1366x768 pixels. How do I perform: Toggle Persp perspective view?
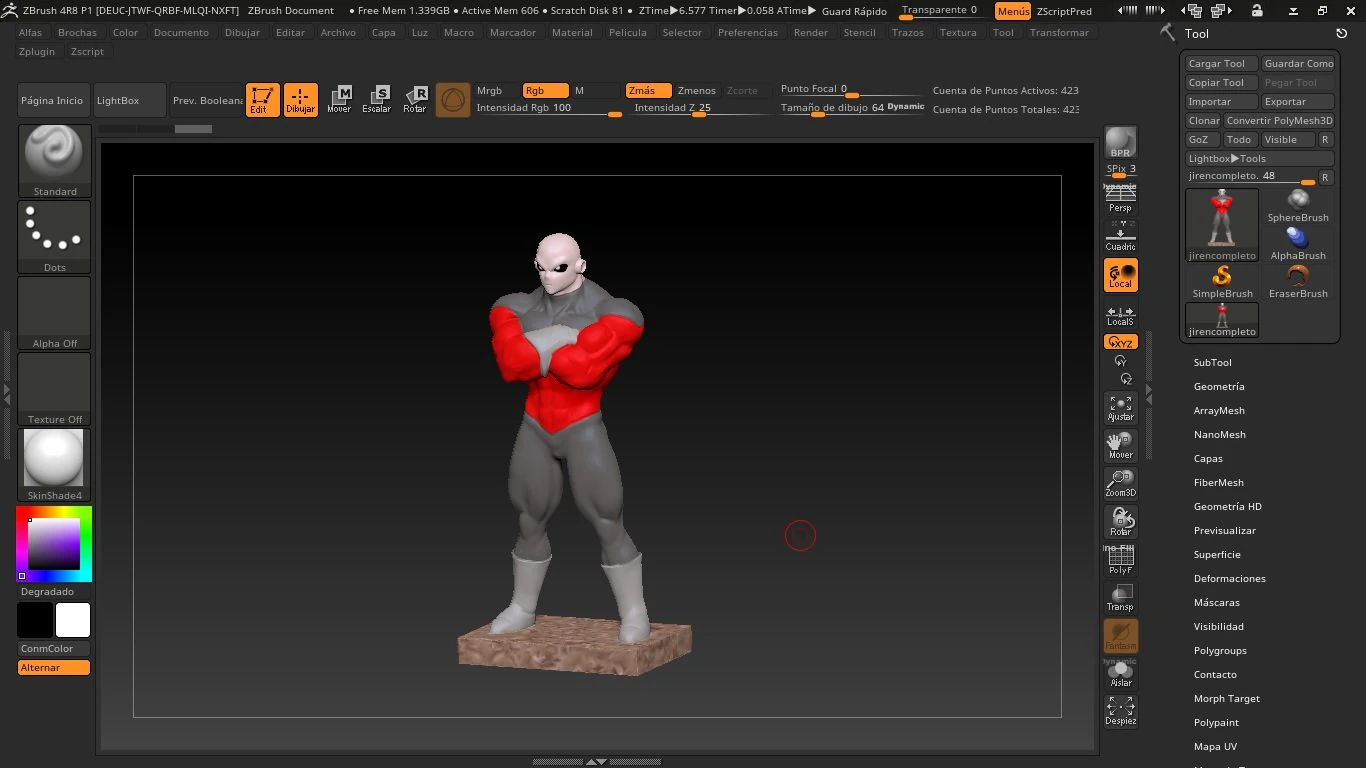(x=1121, y=198)
